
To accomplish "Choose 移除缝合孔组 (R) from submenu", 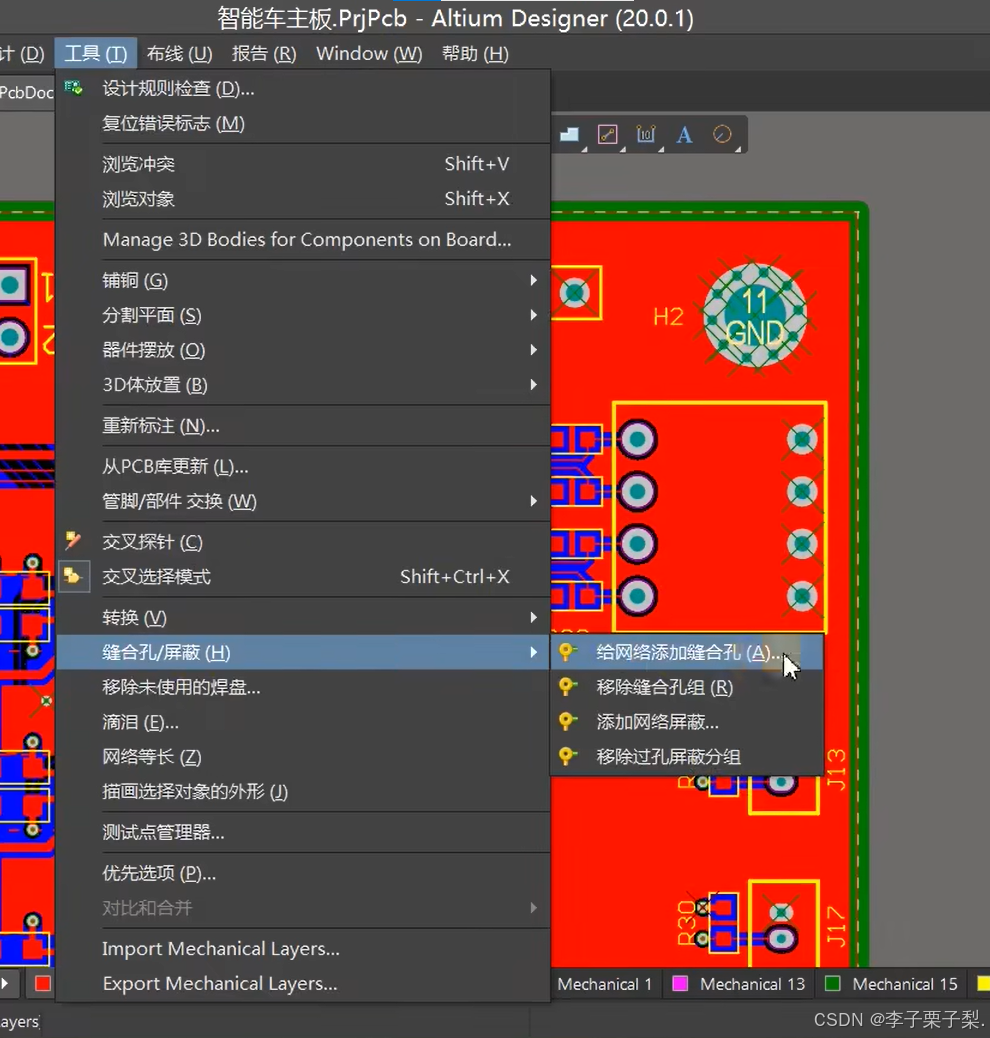I will coord(687,687).
